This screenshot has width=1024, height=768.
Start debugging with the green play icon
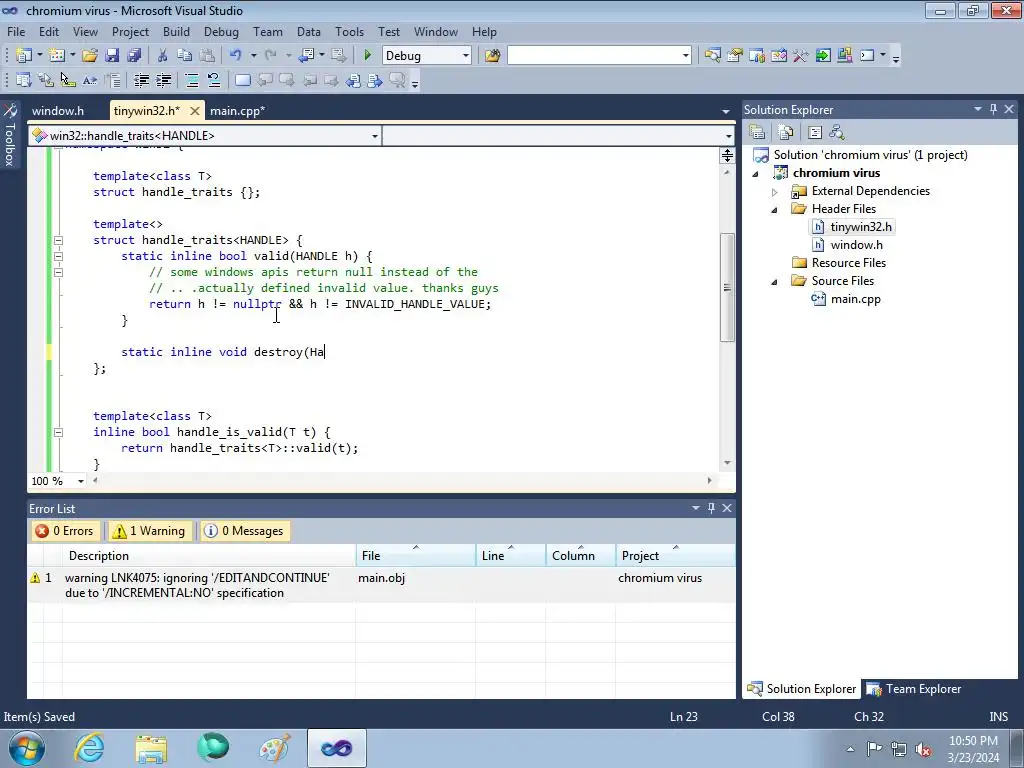pos(367,56)
